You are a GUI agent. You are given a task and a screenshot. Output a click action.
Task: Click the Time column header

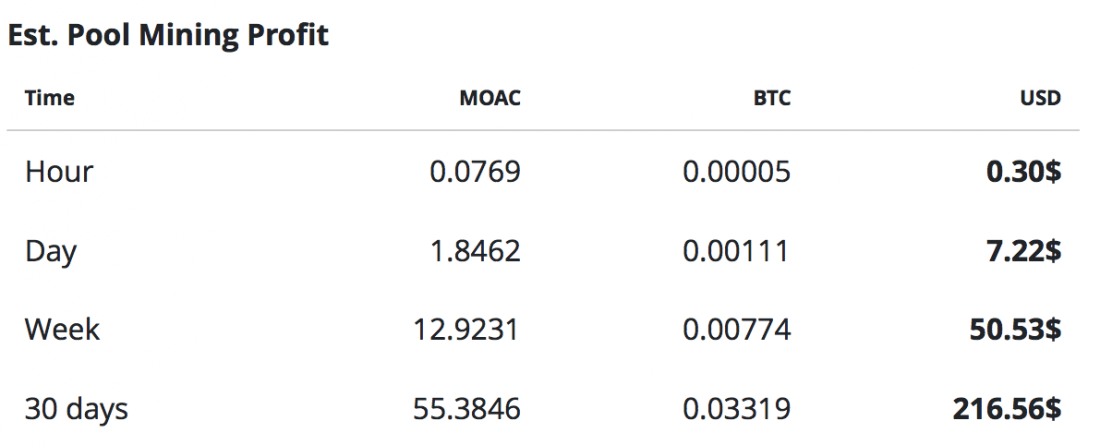50,98
